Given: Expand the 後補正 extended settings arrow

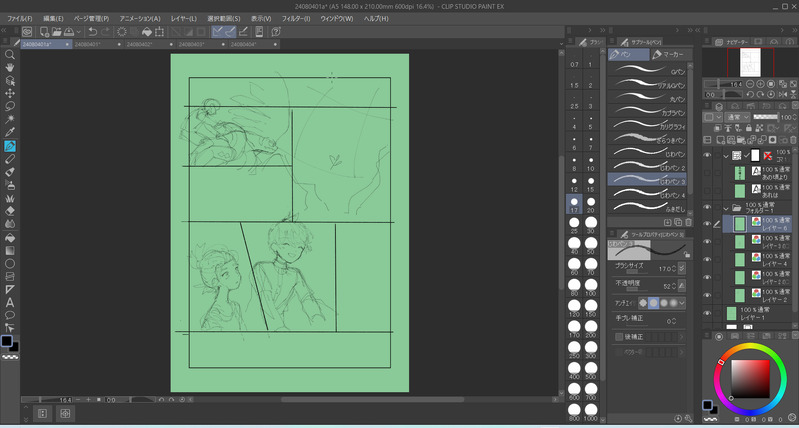Looking at the screenshot, I should tap(681, 337).
